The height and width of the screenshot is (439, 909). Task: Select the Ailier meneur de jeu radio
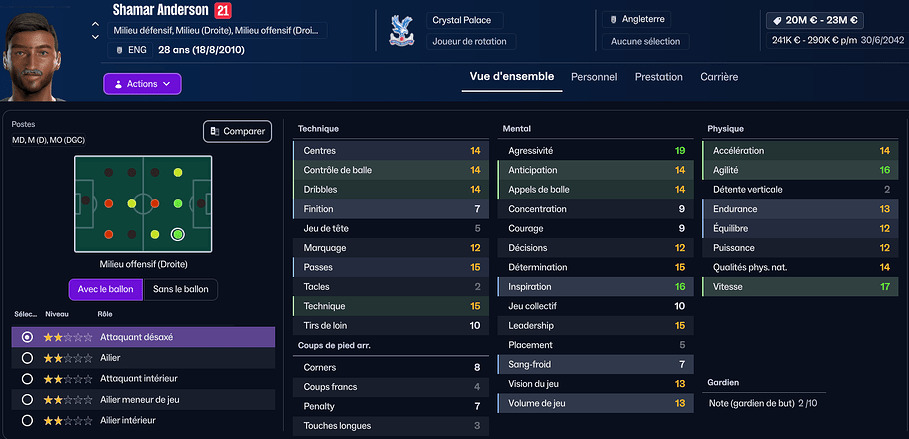click(x=27, y=400)
